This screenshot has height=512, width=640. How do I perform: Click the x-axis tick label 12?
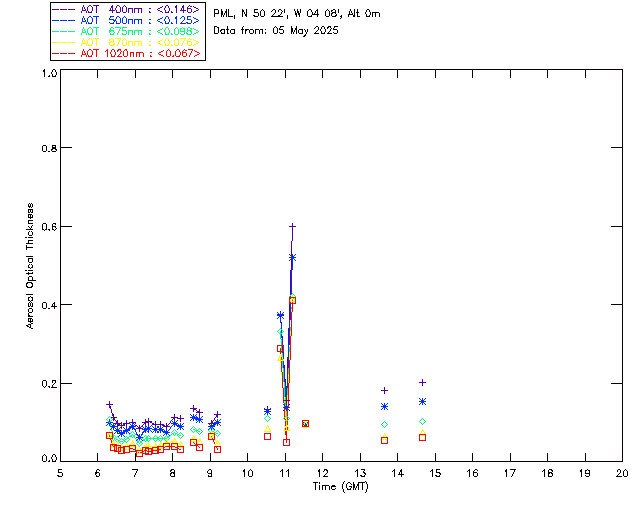(x=322, y=473)
